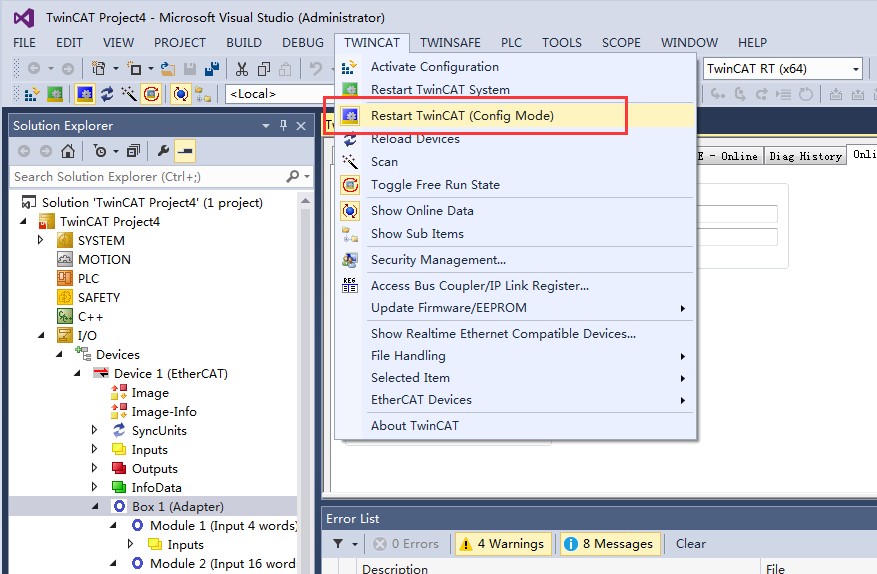Select the MOTION tree item
877x574 pixels.
[x=104, y=260]
